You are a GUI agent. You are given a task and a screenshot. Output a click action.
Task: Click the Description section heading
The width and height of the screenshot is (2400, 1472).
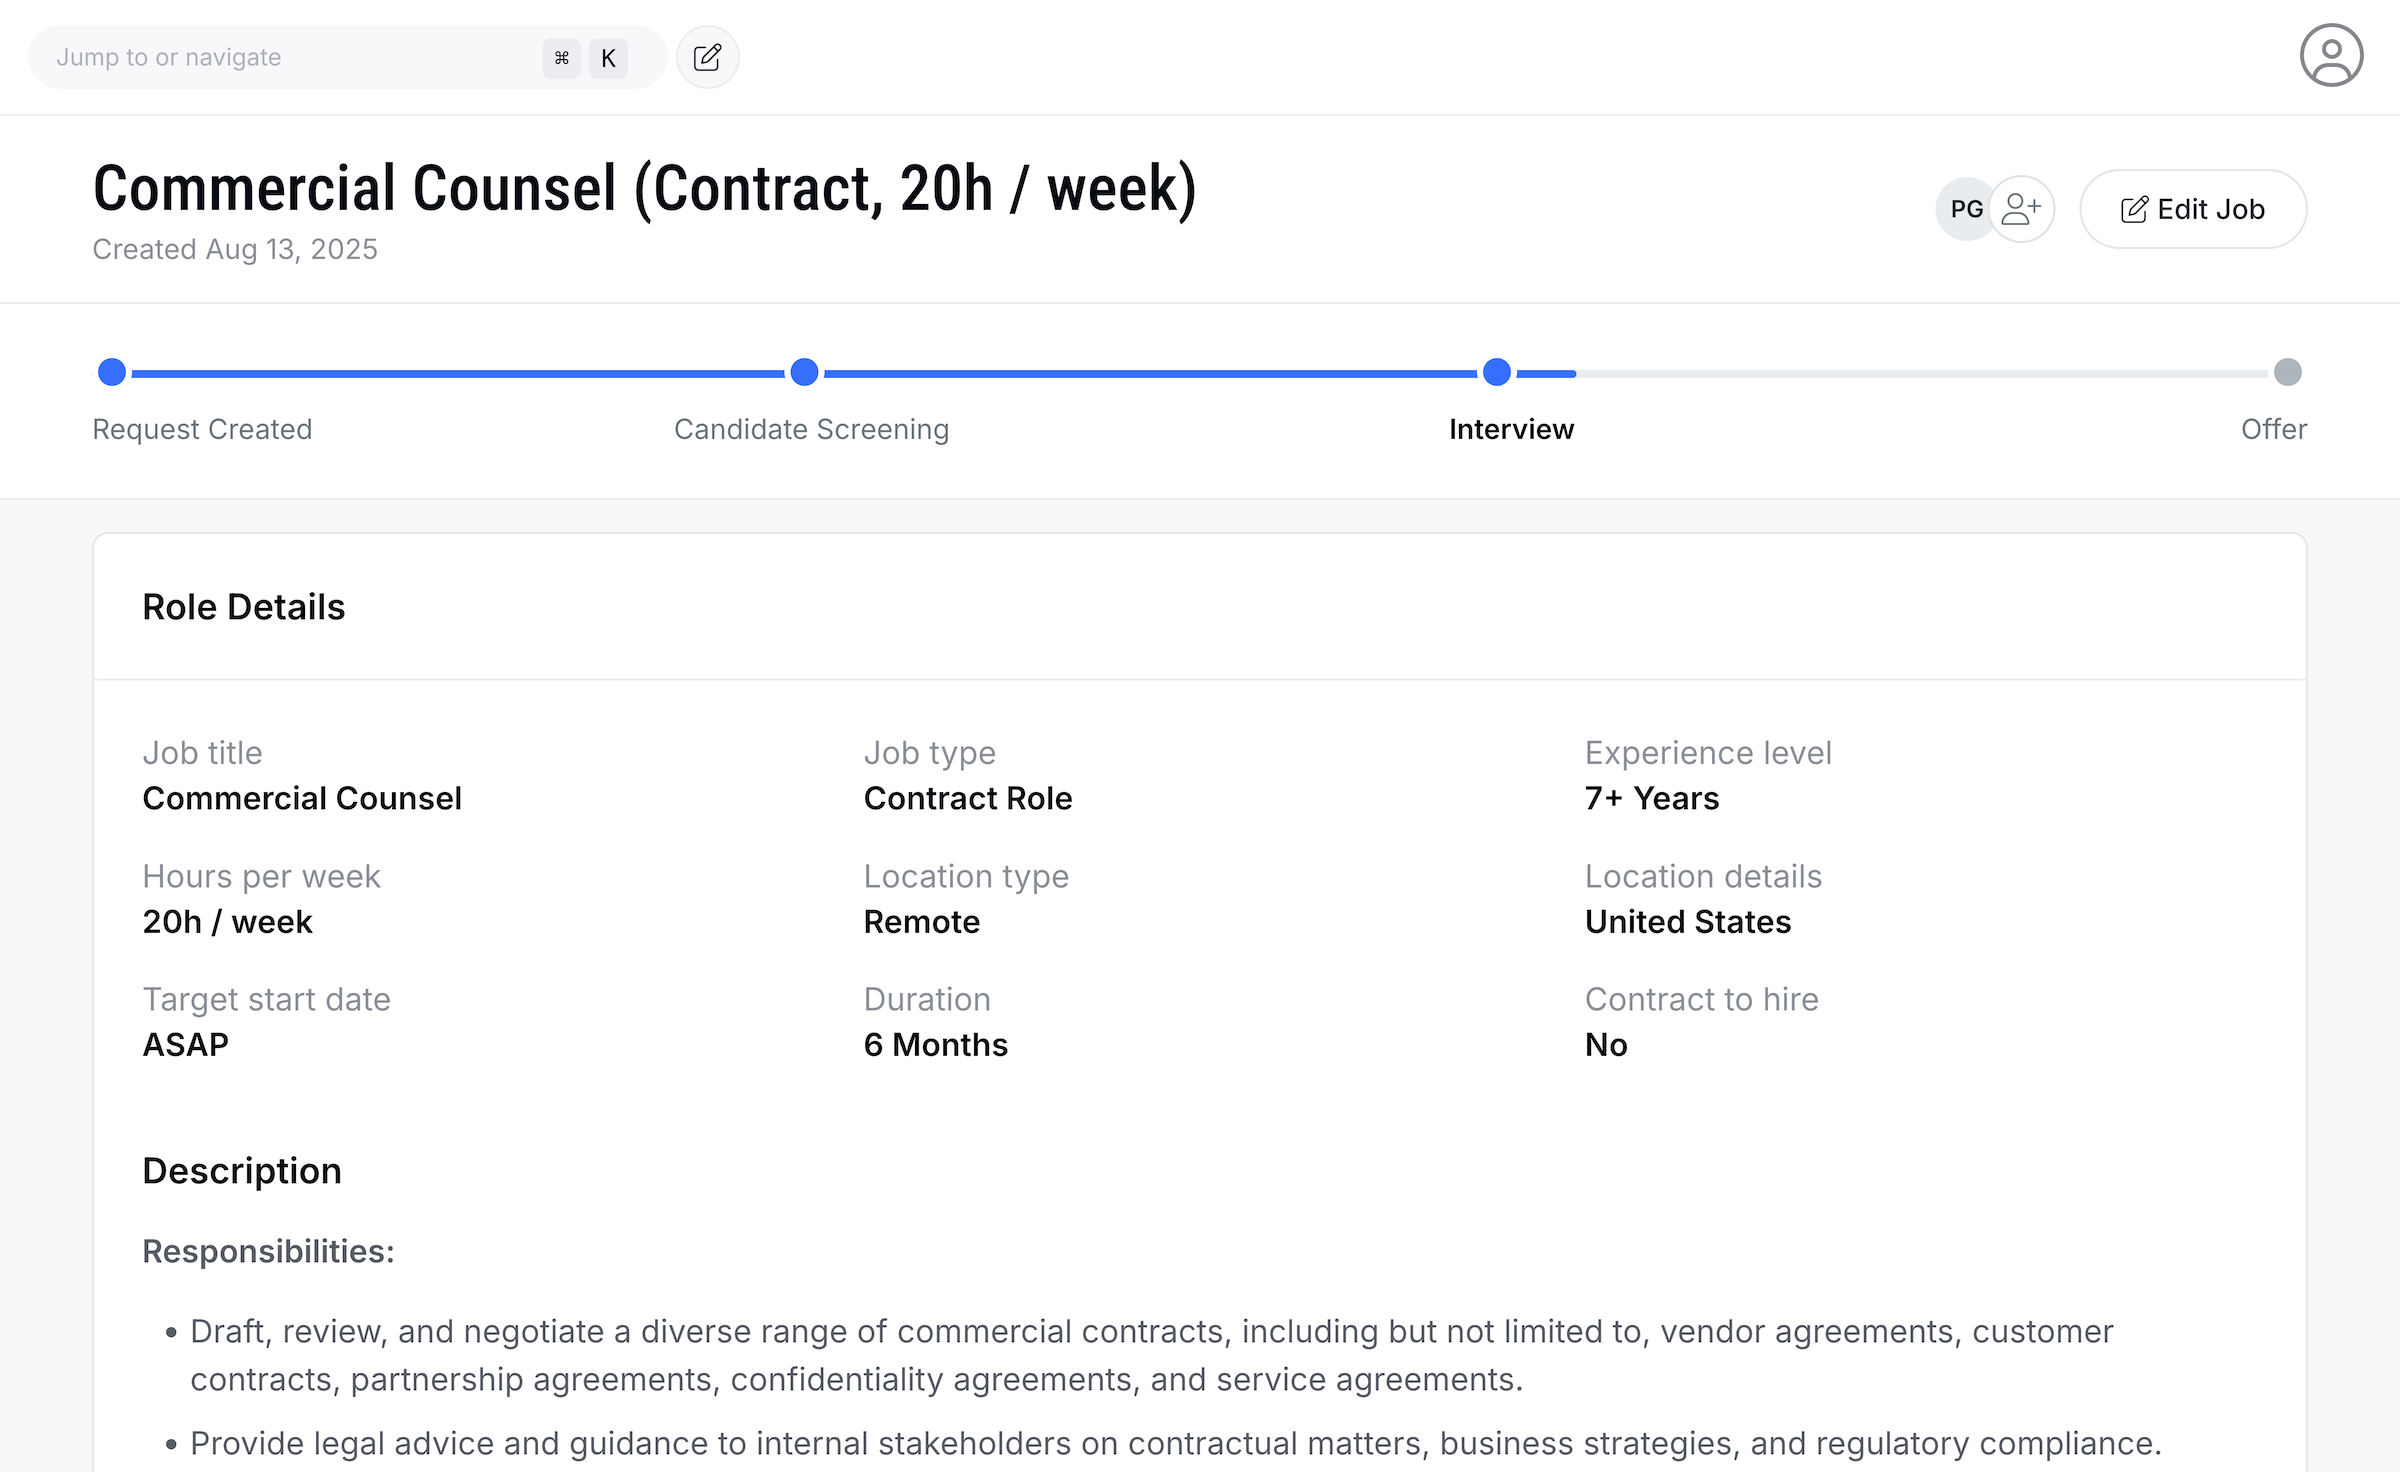pos(242,1171)
